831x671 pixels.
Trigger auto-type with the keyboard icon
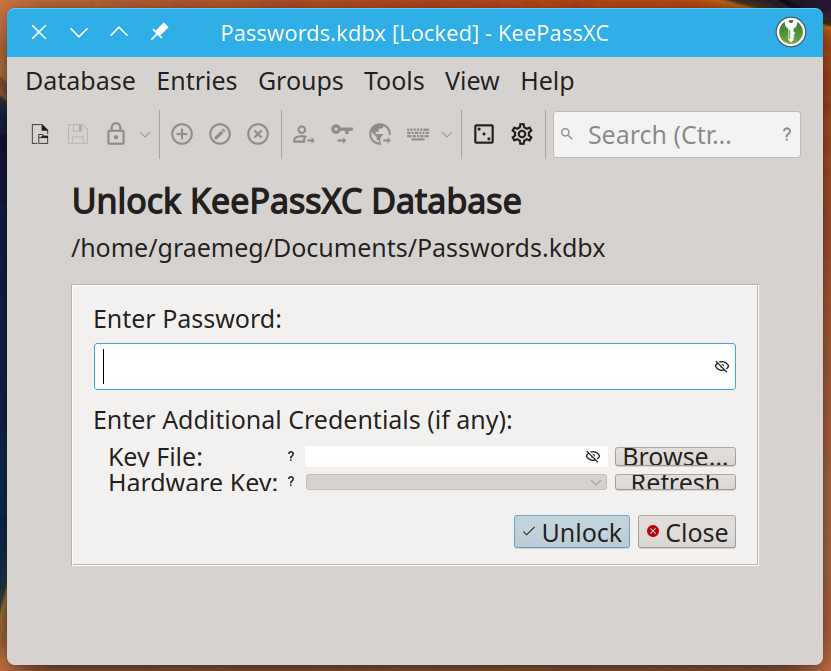tap(419, 134)
